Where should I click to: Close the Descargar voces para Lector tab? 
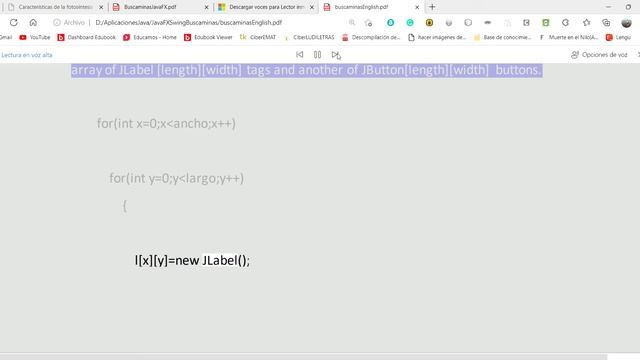311,7
